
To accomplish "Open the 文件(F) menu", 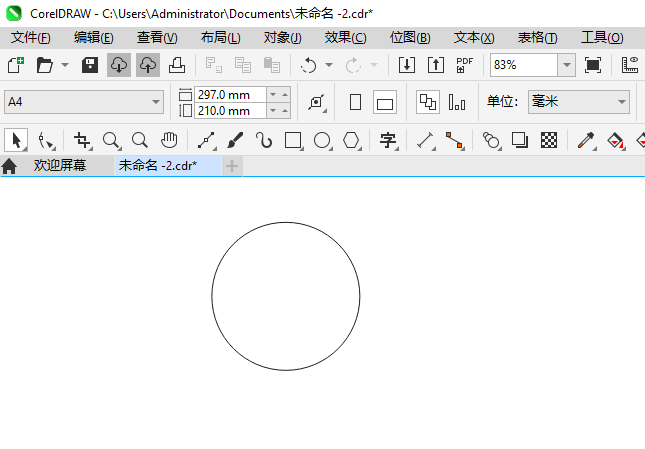I will click(31, 38).
